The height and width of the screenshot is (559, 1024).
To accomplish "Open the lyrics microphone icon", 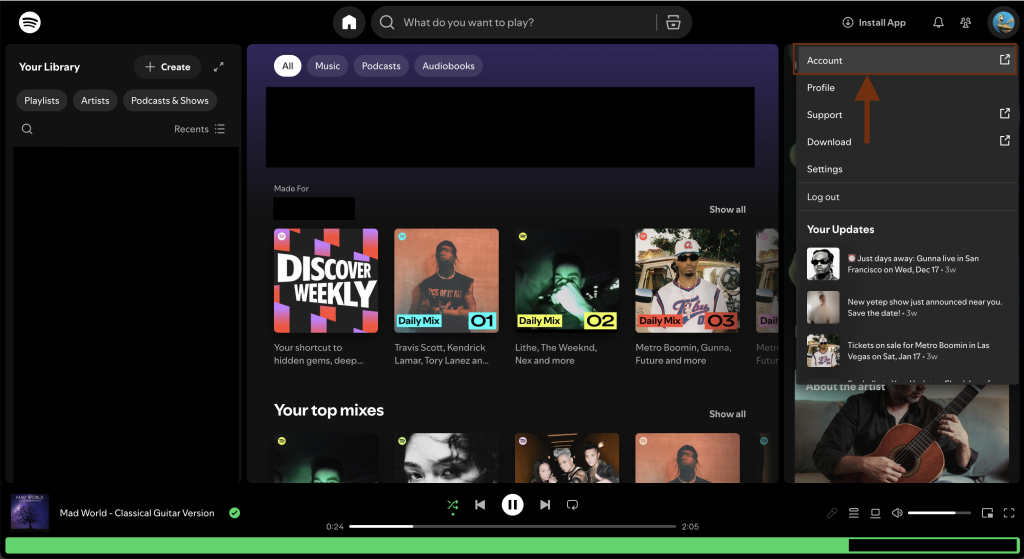I will 831,513.
